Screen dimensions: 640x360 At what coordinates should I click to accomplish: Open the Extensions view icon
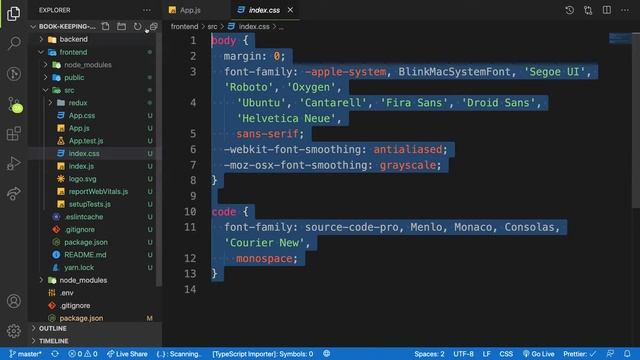click(x=13, y=133)
